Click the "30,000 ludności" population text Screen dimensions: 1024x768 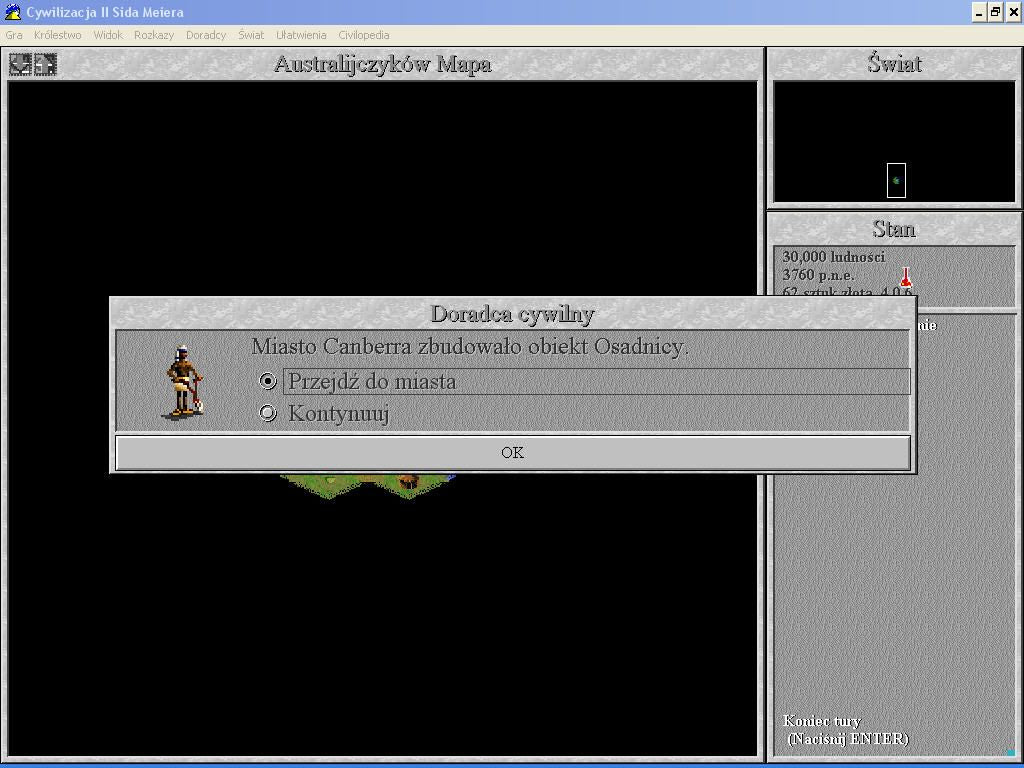click(833, 257)
